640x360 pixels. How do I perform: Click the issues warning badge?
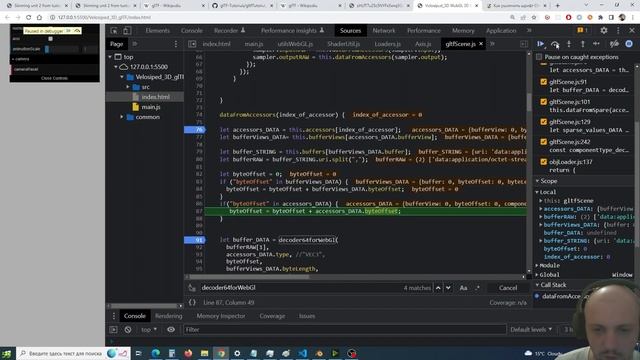tap(582, 31)
